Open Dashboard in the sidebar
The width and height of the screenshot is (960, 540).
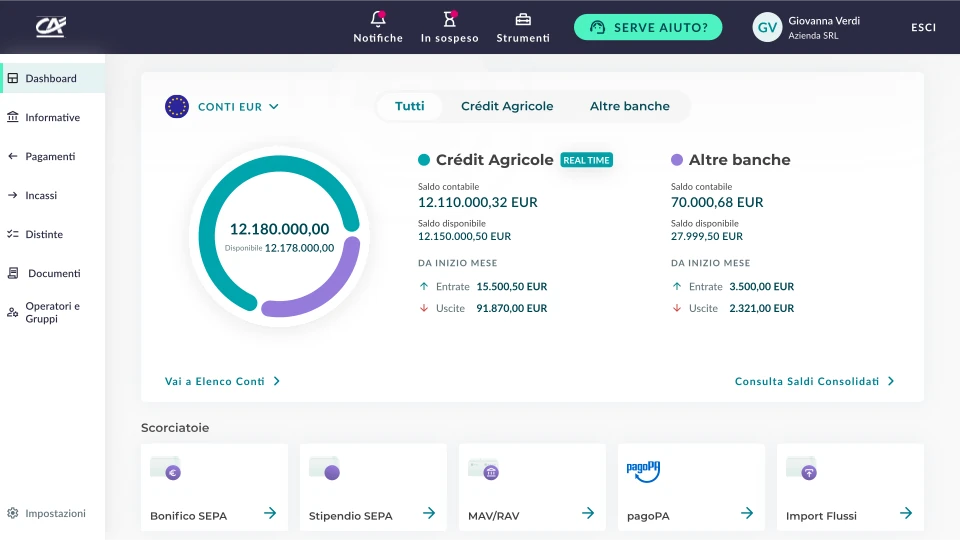pyautogui.click(x=53, y=78)
